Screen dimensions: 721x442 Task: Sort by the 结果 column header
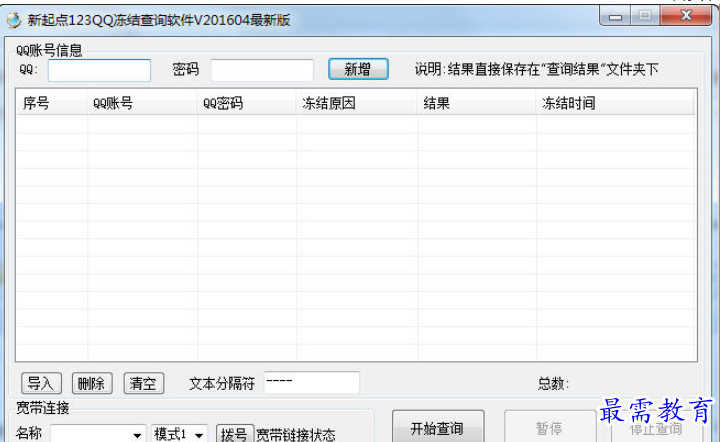(x=476, y=103)
